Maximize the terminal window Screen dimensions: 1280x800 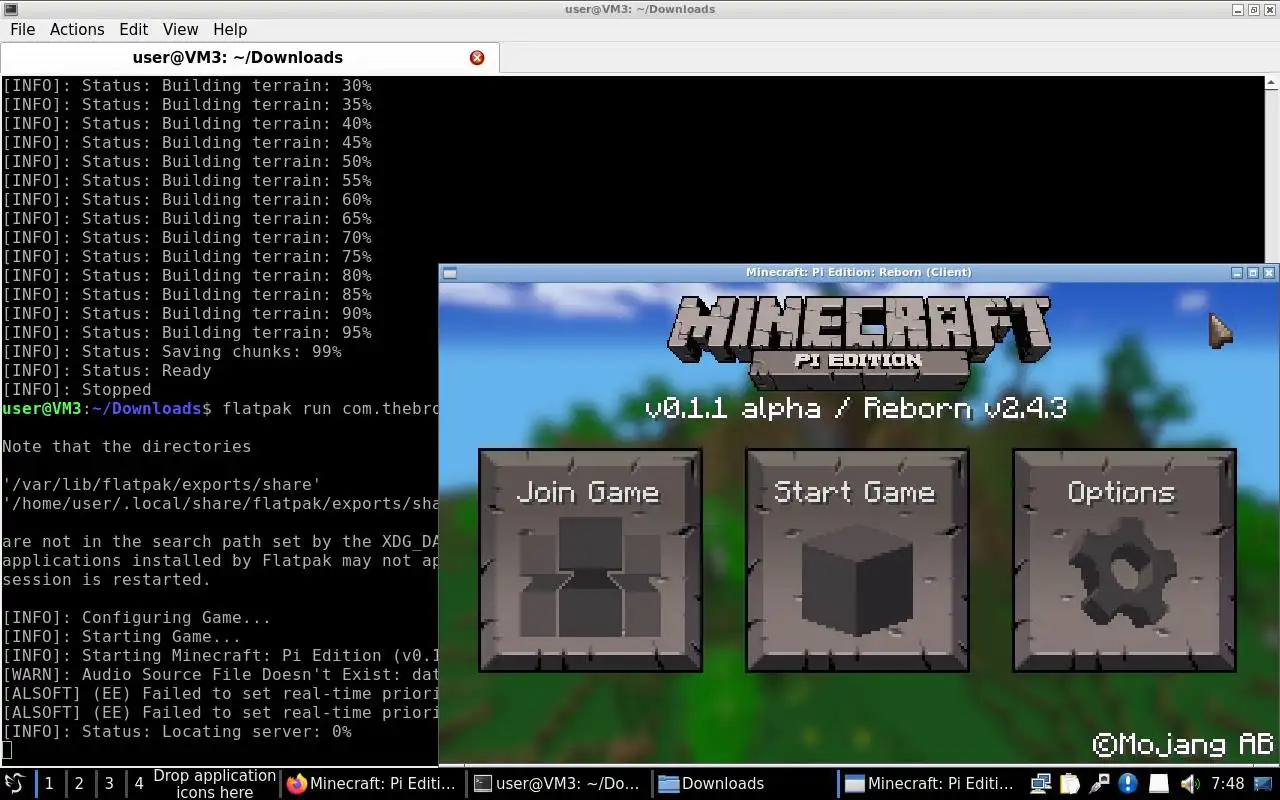point(1253,9)
